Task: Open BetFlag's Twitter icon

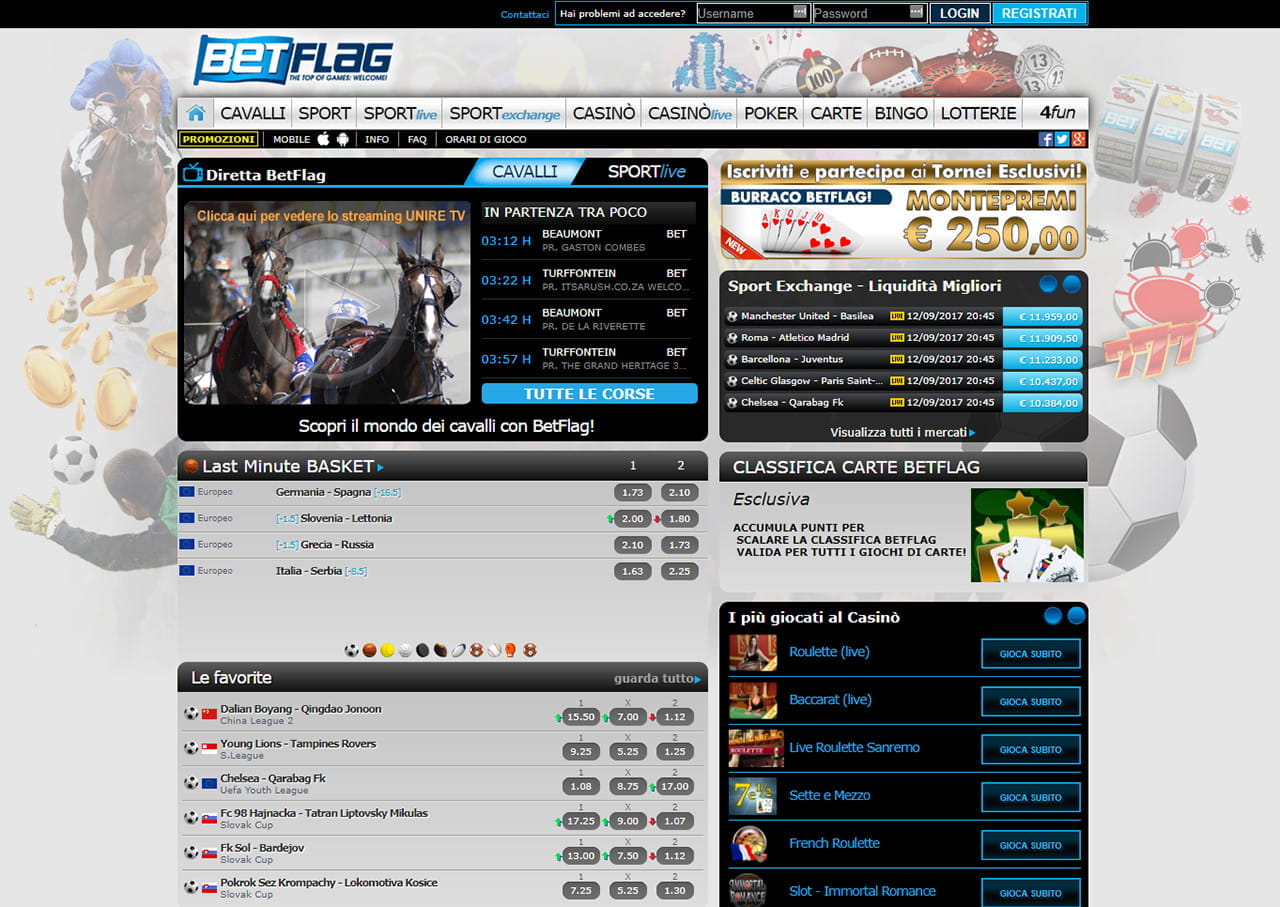Action: tap(1062, 139)
